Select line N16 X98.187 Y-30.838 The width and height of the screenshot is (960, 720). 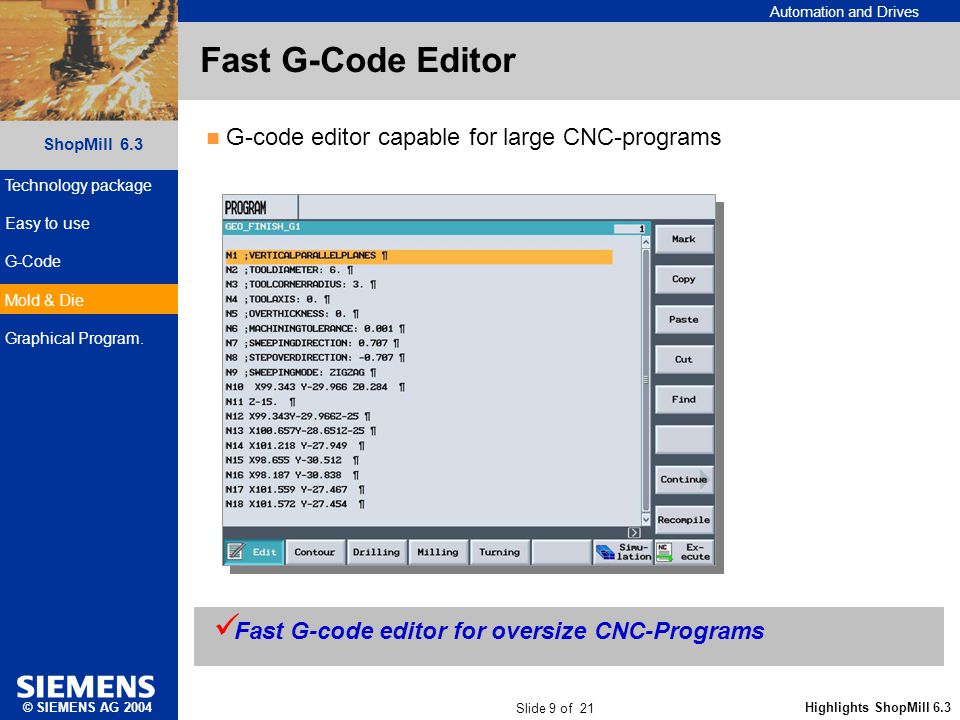click(292, 476)
